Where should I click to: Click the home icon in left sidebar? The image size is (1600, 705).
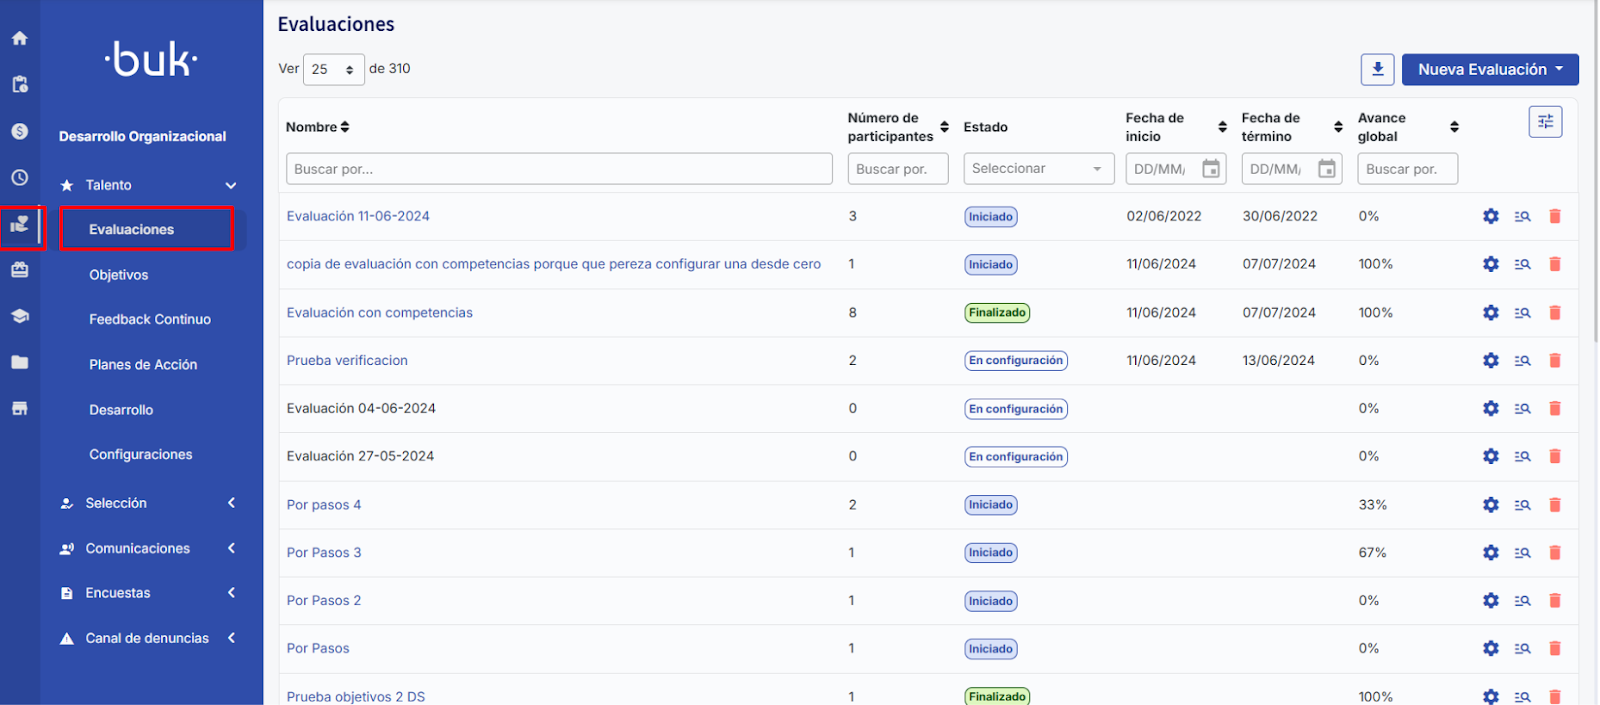19,38
